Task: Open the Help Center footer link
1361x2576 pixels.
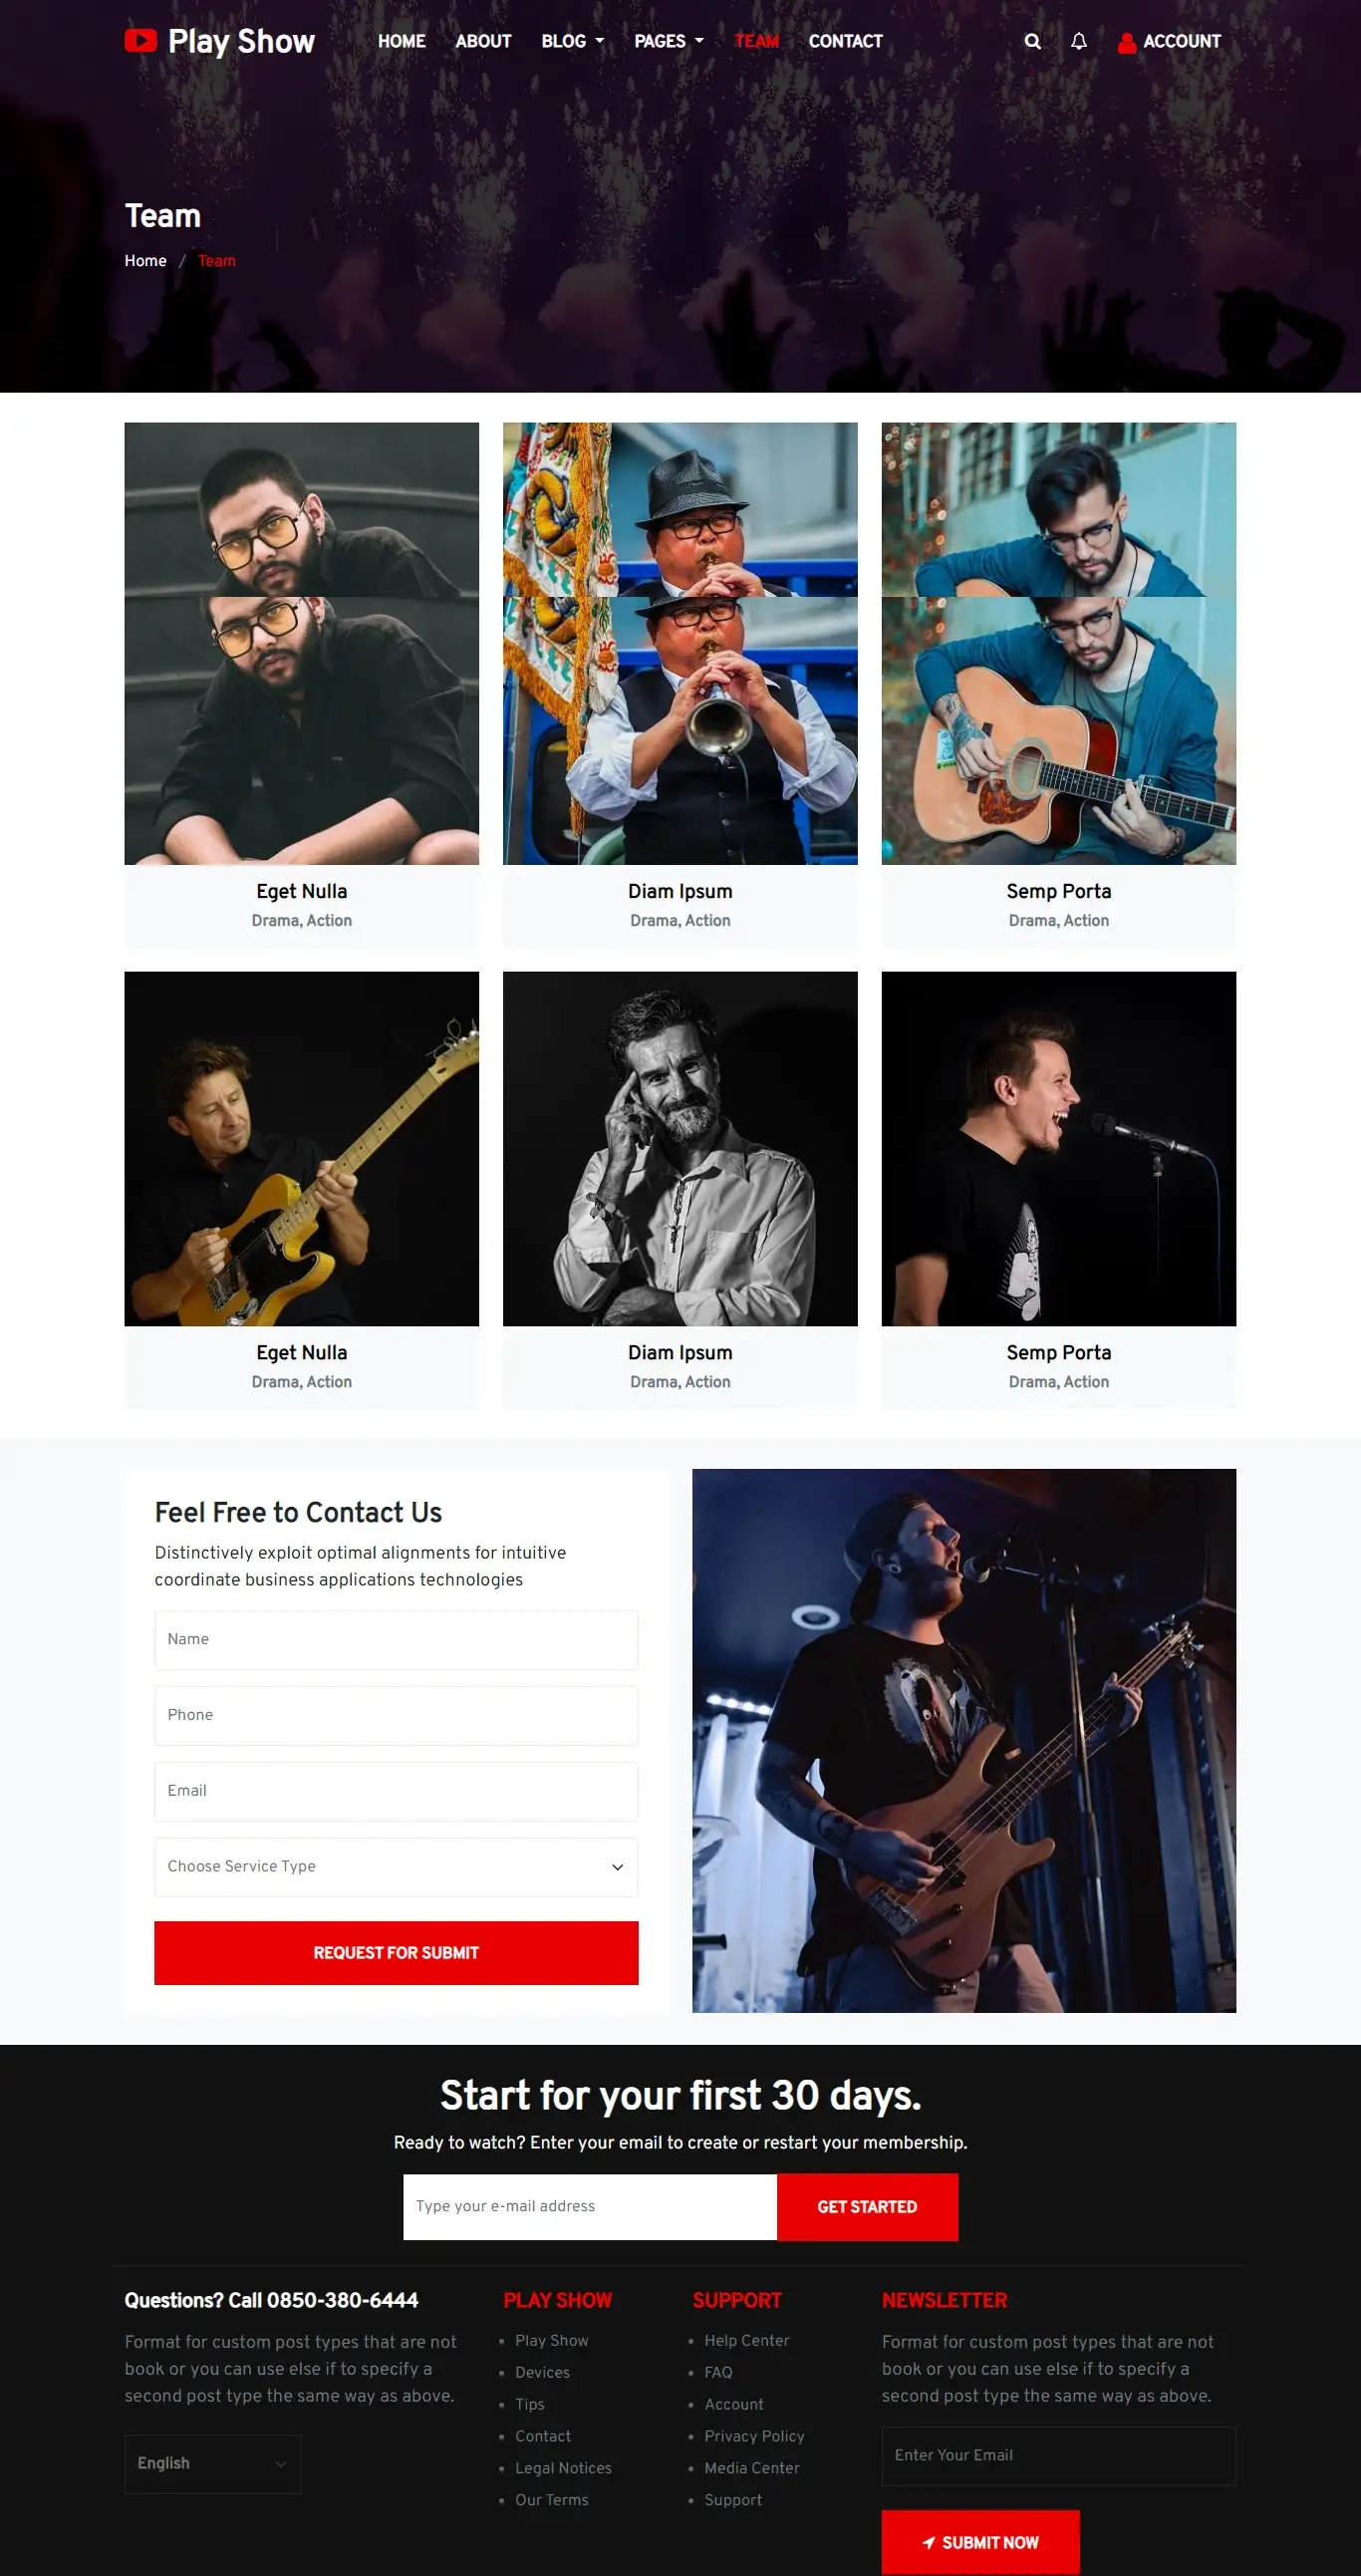Action: point(746,2340)
